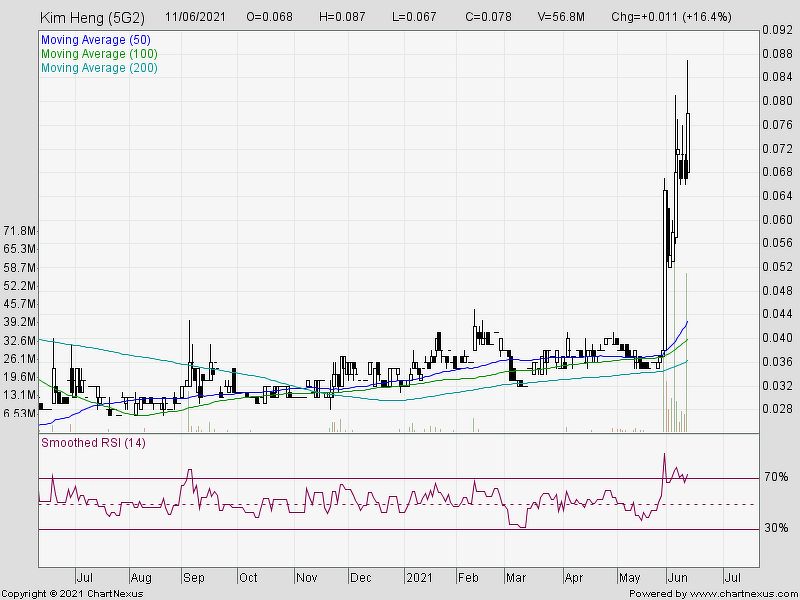Click the 'Smoothed RSI (14)' indicator label
Image resolution: width=800 pixels, height=600 pixels.
(93, 443)
